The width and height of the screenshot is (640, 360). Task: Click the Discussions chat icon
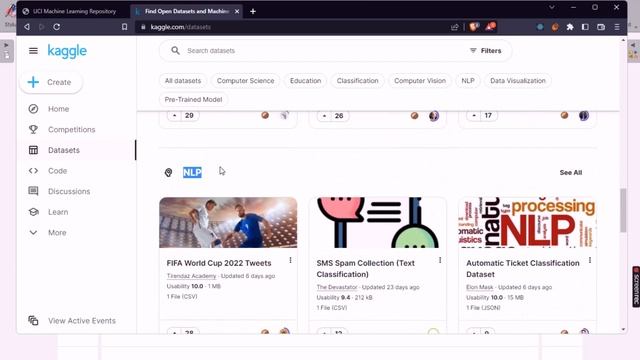tap(33, 191)
